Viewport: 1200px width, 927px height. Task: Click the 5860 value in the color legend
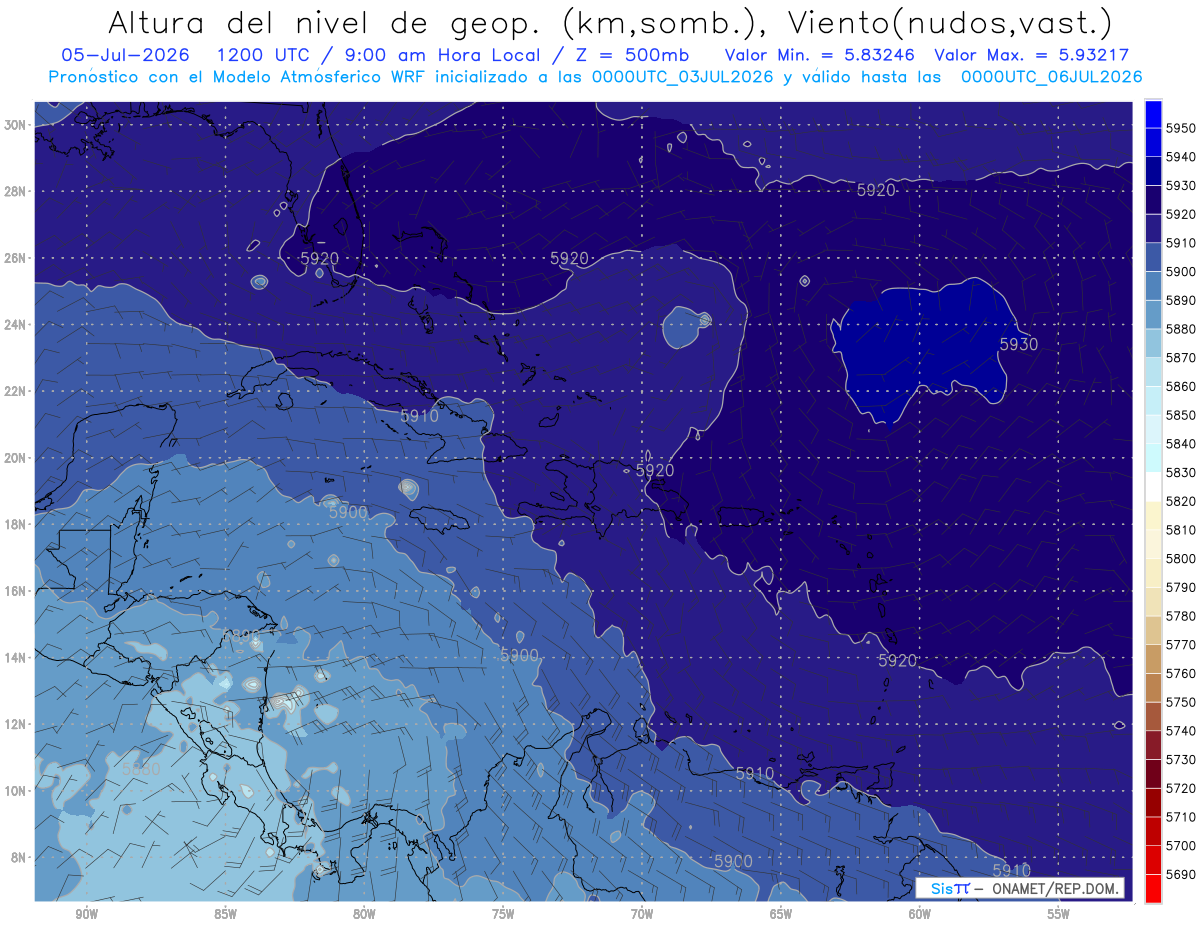pos(1180,386)
